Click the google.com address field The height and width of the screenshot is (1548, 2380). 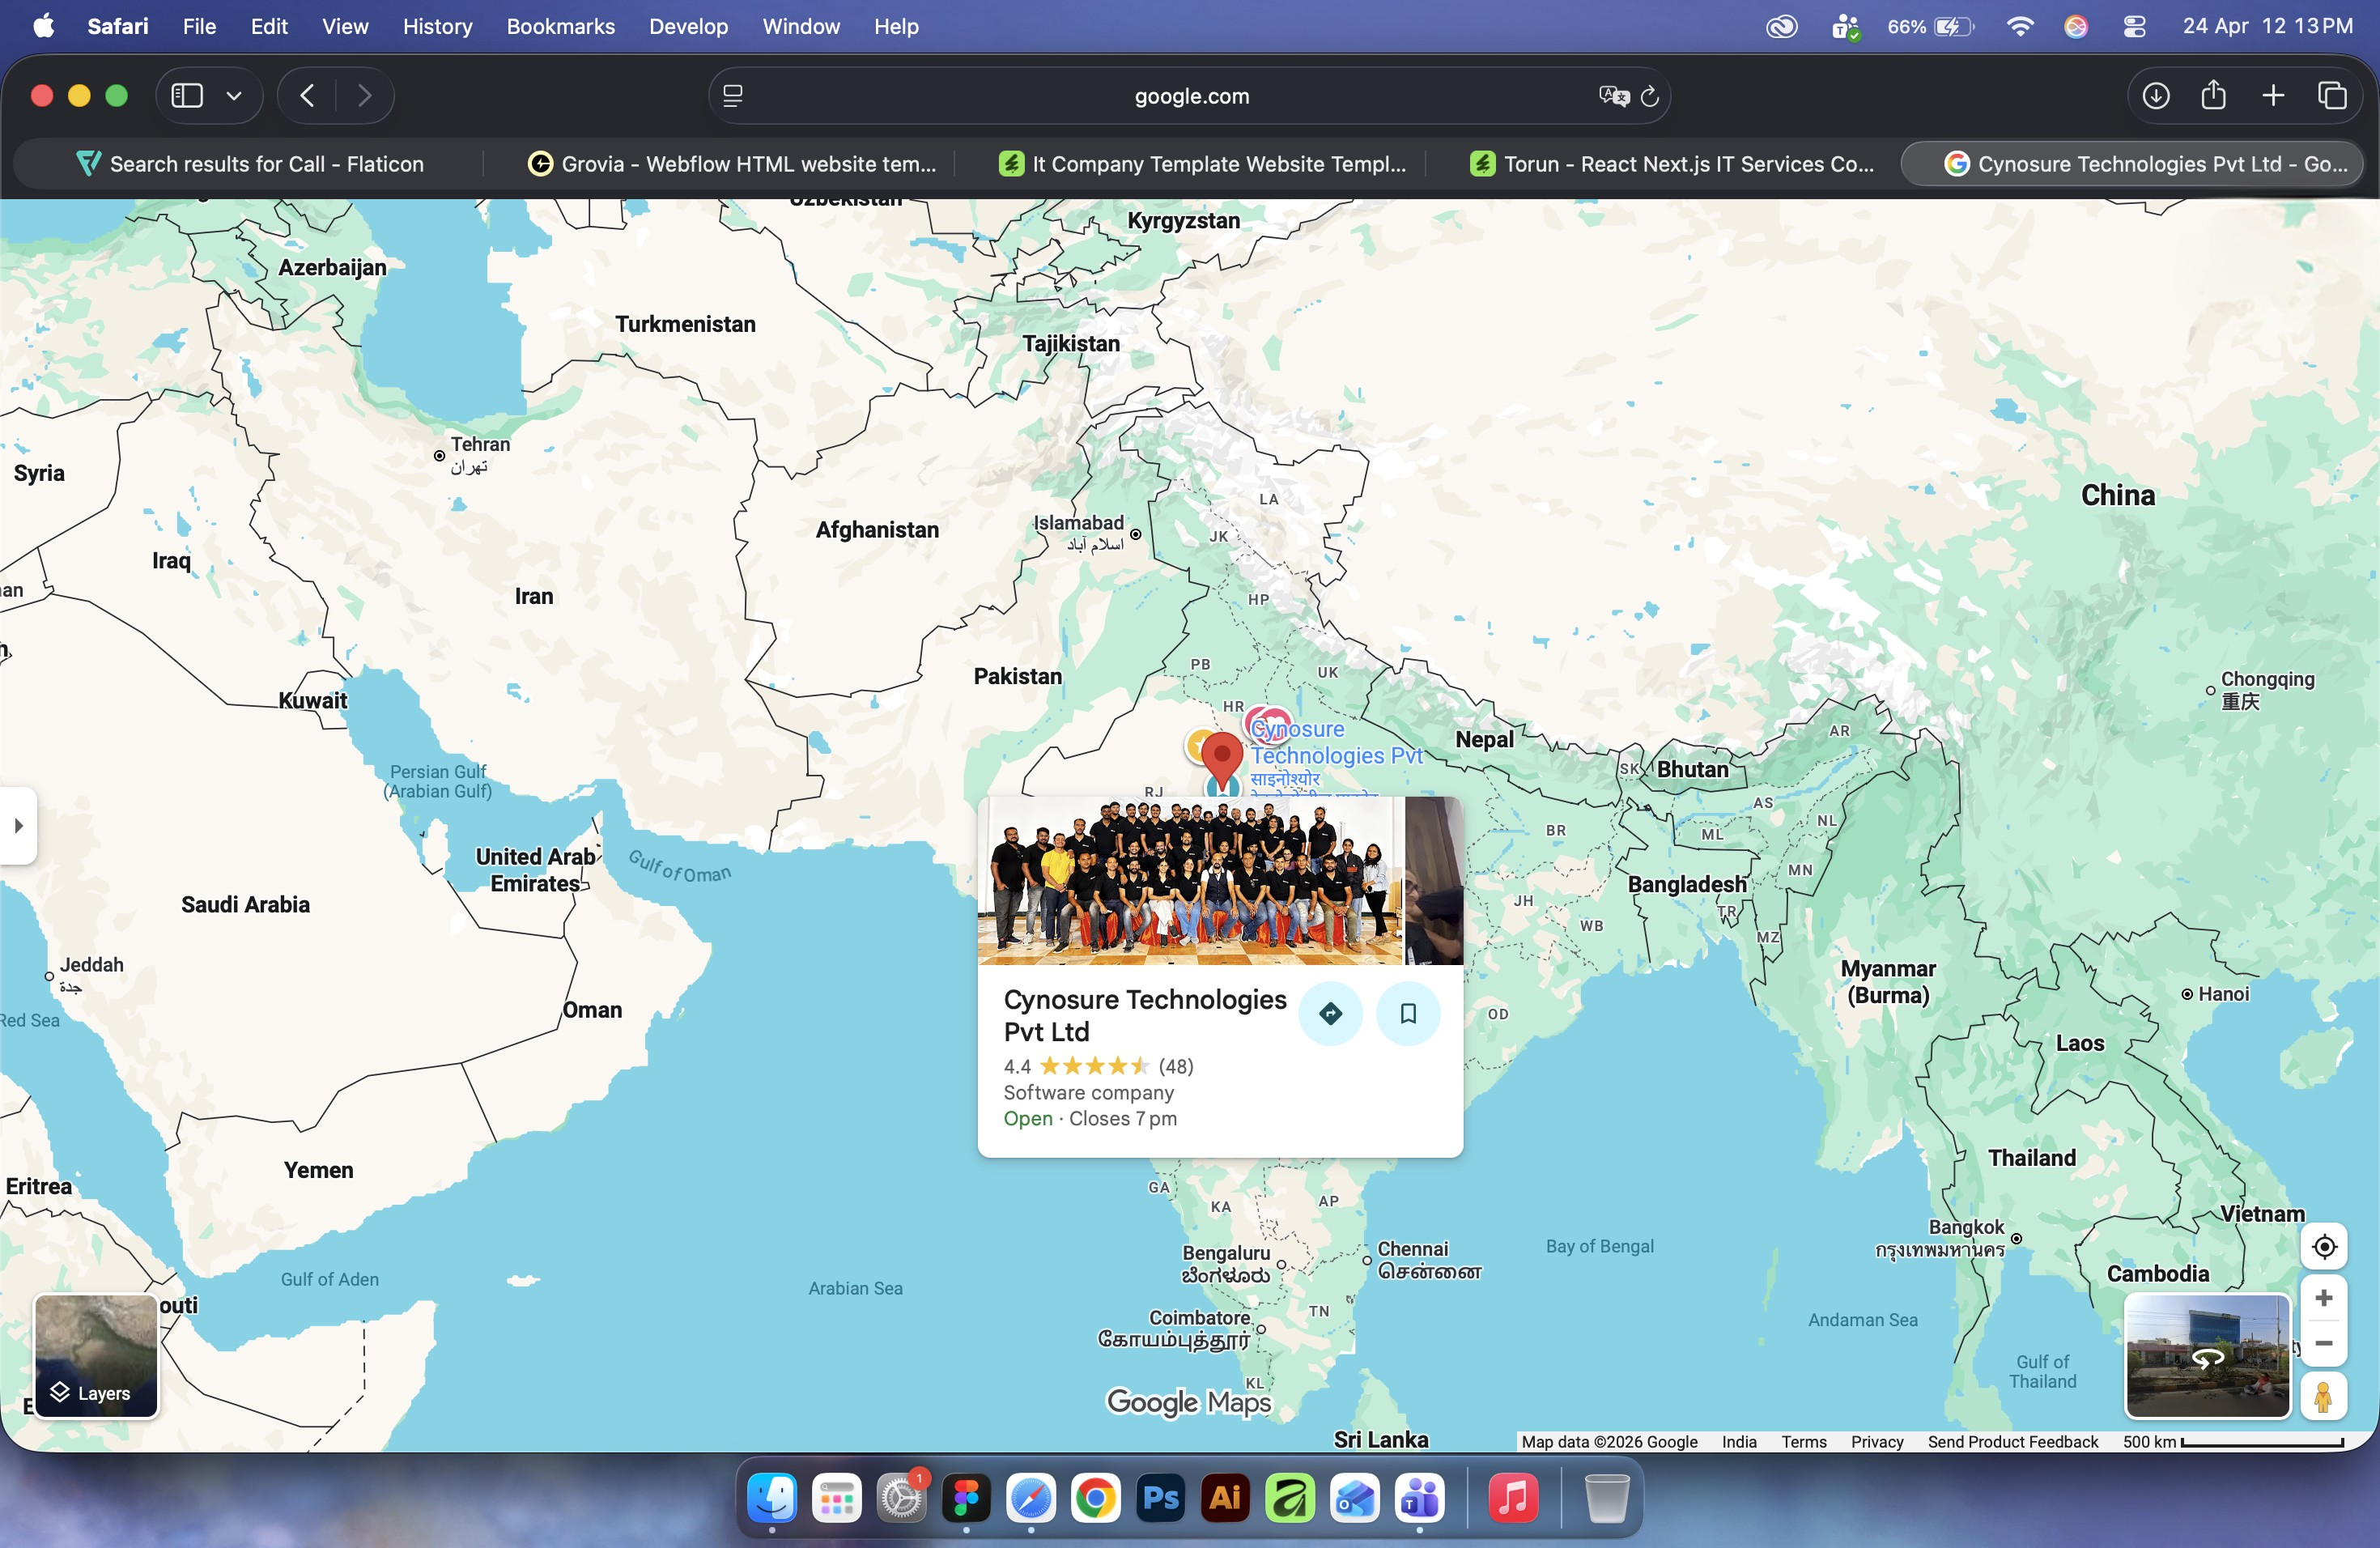[1190, 96]
